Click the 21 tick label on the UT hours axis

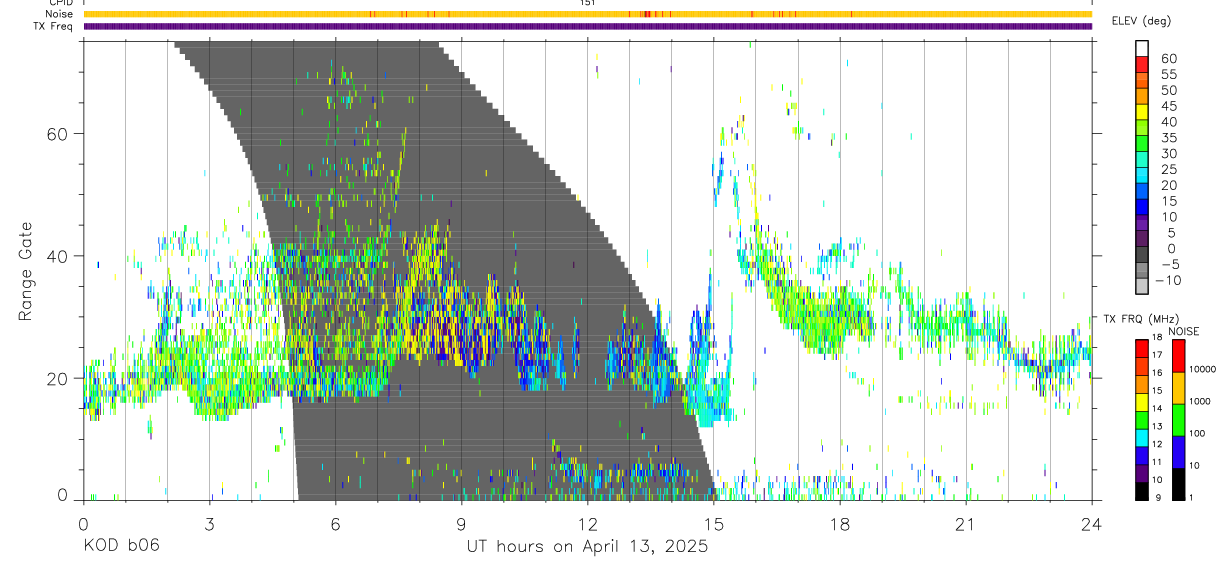tap(965, 523)
